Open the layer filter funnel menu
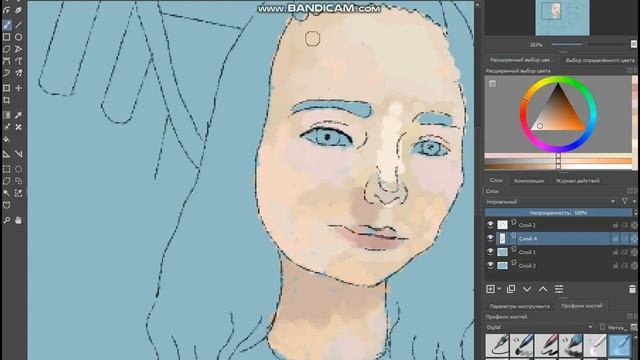Screen dimensions: 640x360 [x=625, y=201]
